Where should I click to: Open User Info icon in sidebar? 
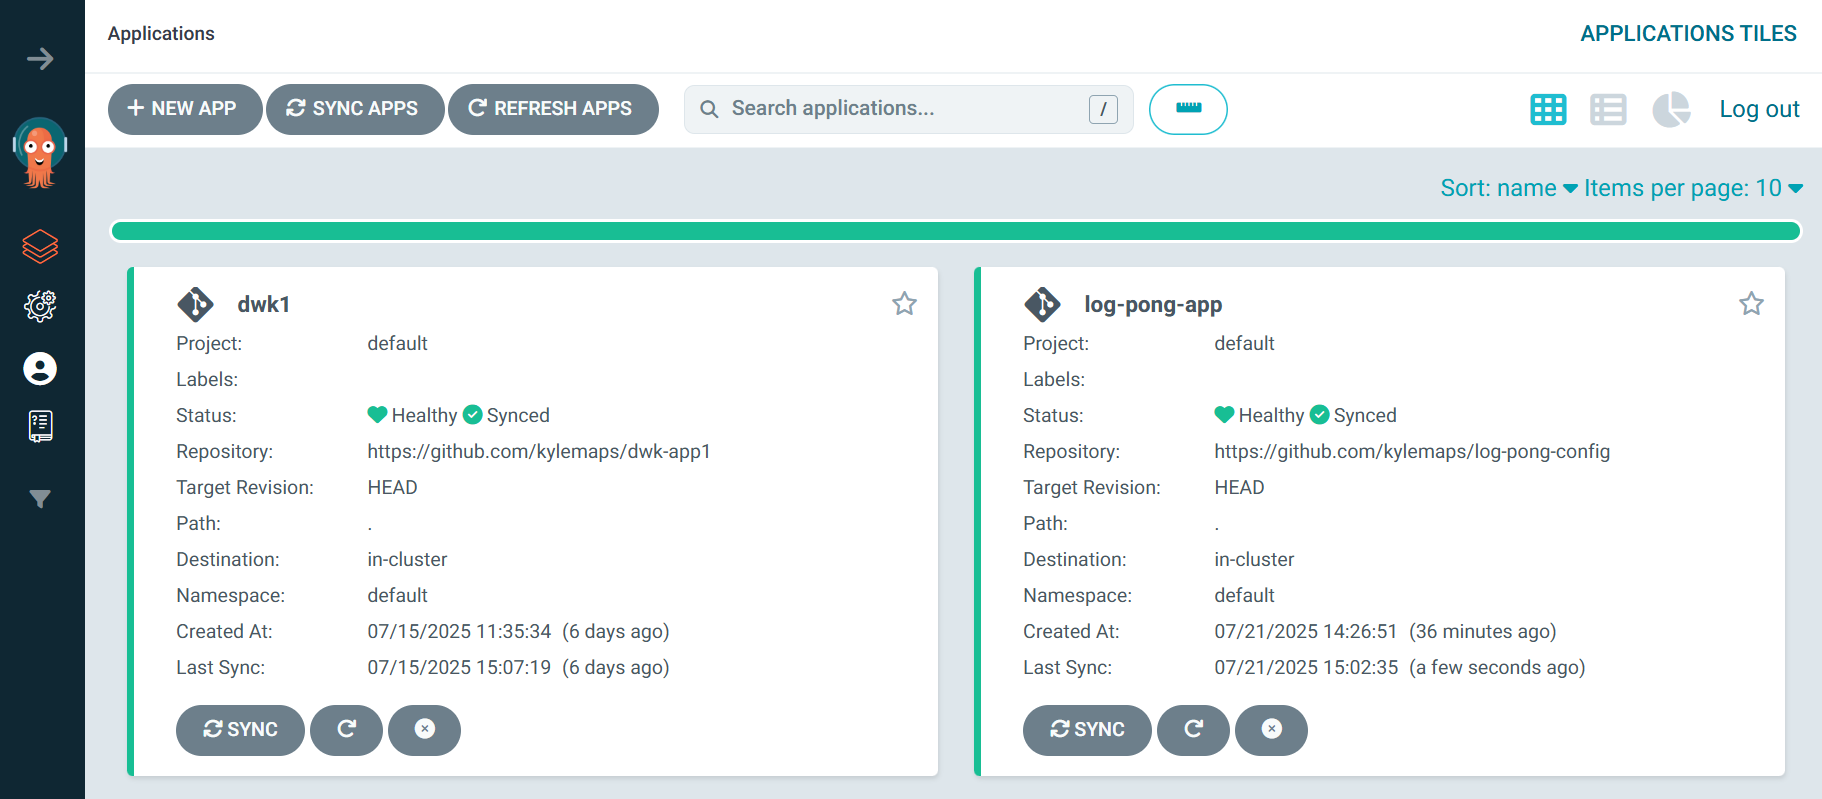pyautogui.click(x=40, y=369)
